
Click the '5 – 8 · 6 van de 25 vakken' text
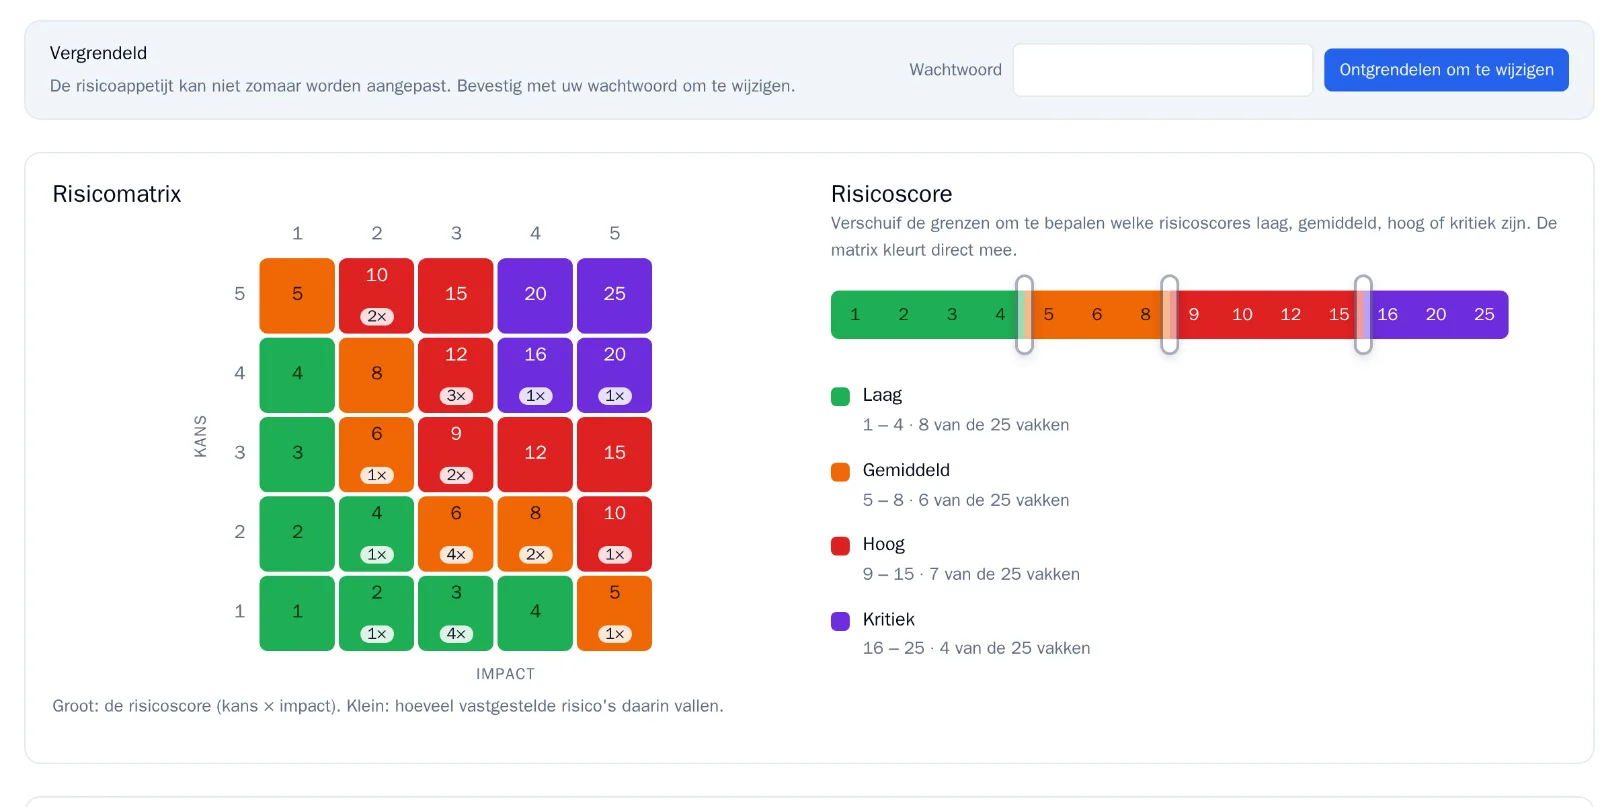(966, 500)
